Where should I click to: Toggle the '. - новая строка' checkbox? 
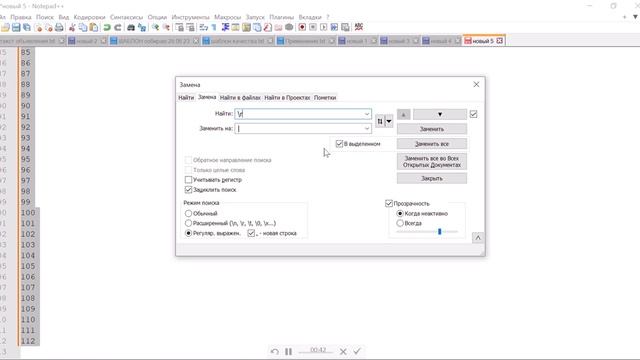pos(251,233)
